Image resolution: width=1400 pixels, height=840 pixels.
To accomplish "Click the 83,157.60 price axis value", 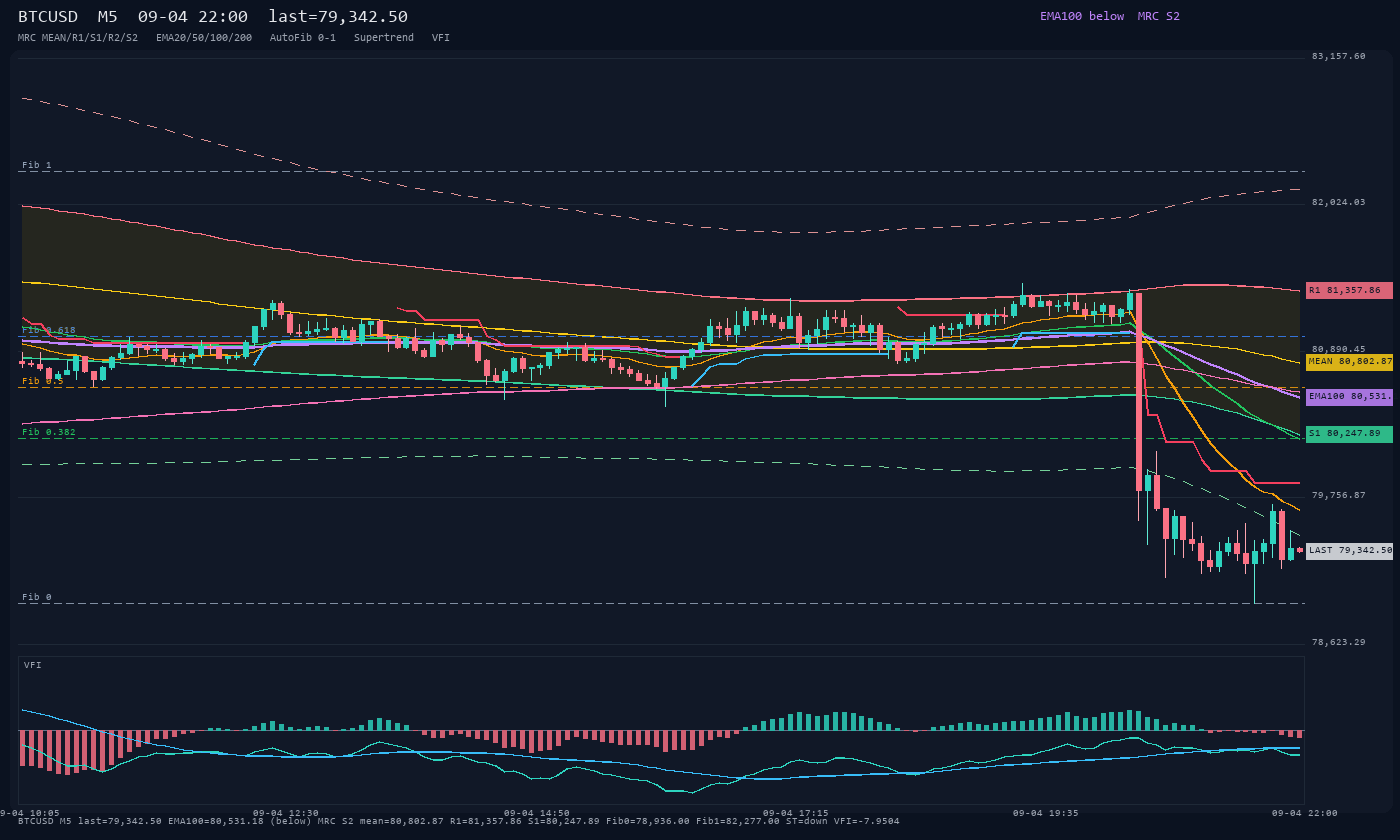I will click(x=1338, y=56).
